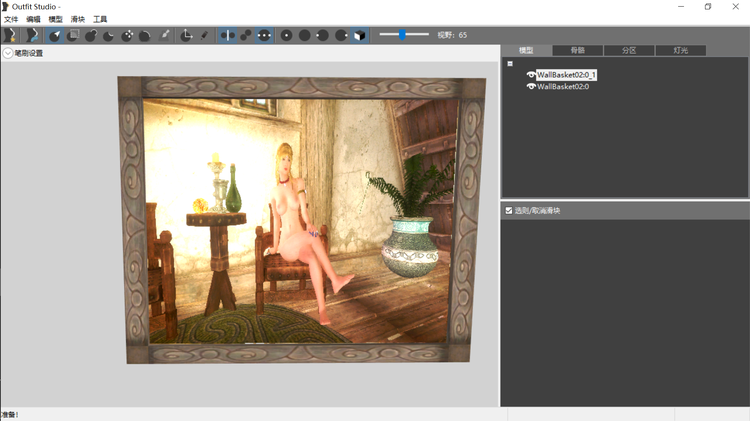
Task: Click the New Project toolbar icon
Action: click(x=10, y=35)
